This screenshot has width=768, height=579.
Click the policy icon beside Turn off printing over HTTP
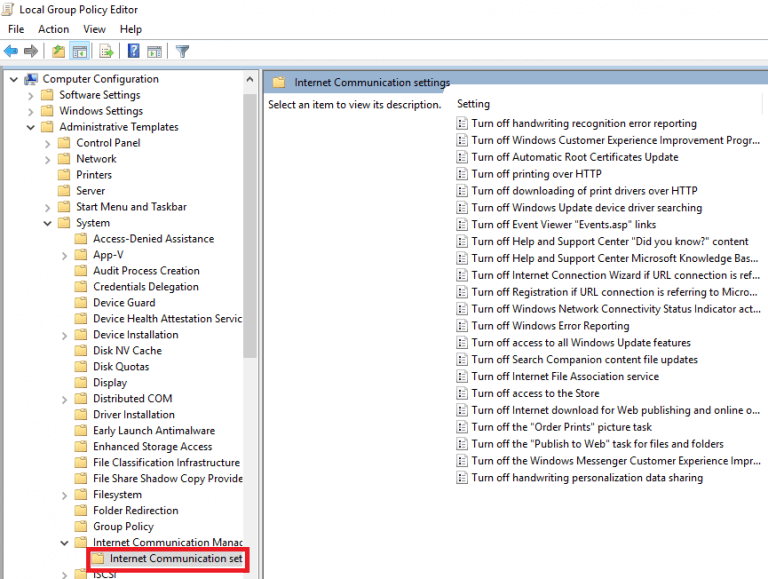coord(461,174)
